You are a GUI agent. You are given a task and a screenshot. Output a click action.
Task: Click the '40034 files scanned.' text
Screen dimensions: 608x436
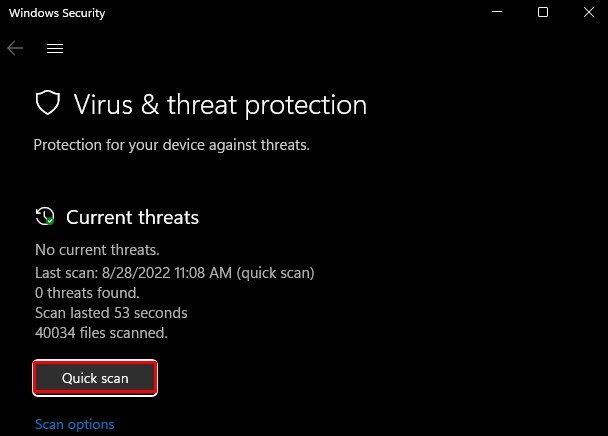[101, 333]
